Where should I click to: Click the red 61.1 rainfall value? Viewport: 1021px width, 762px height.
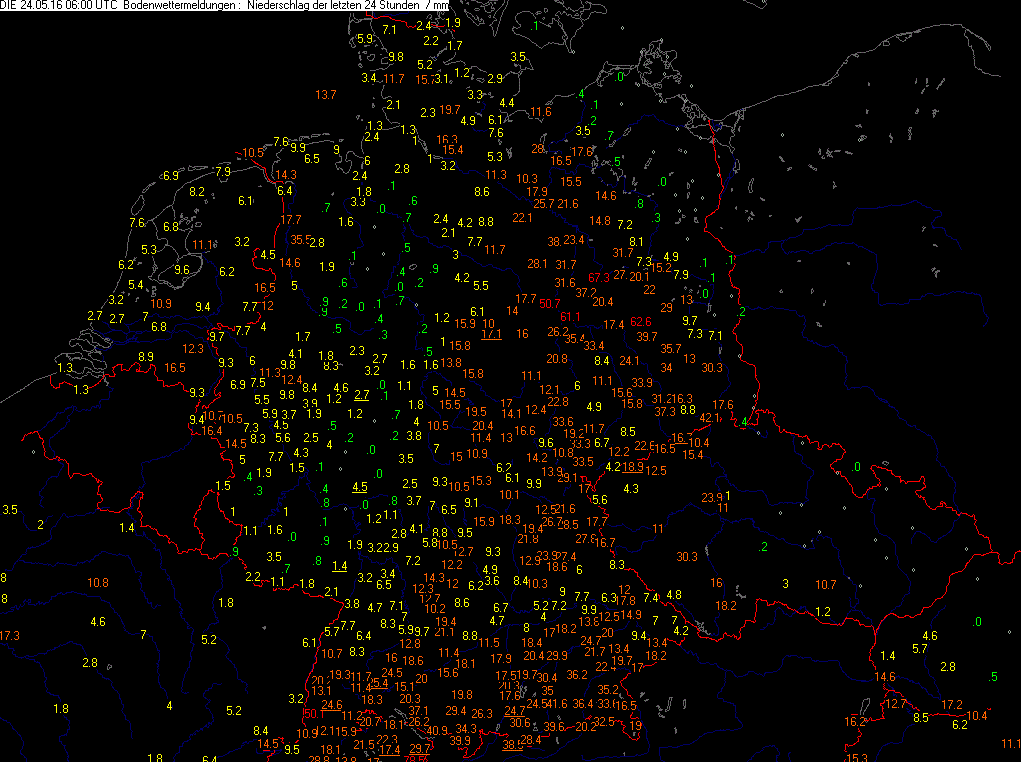(x=570, y=316)
